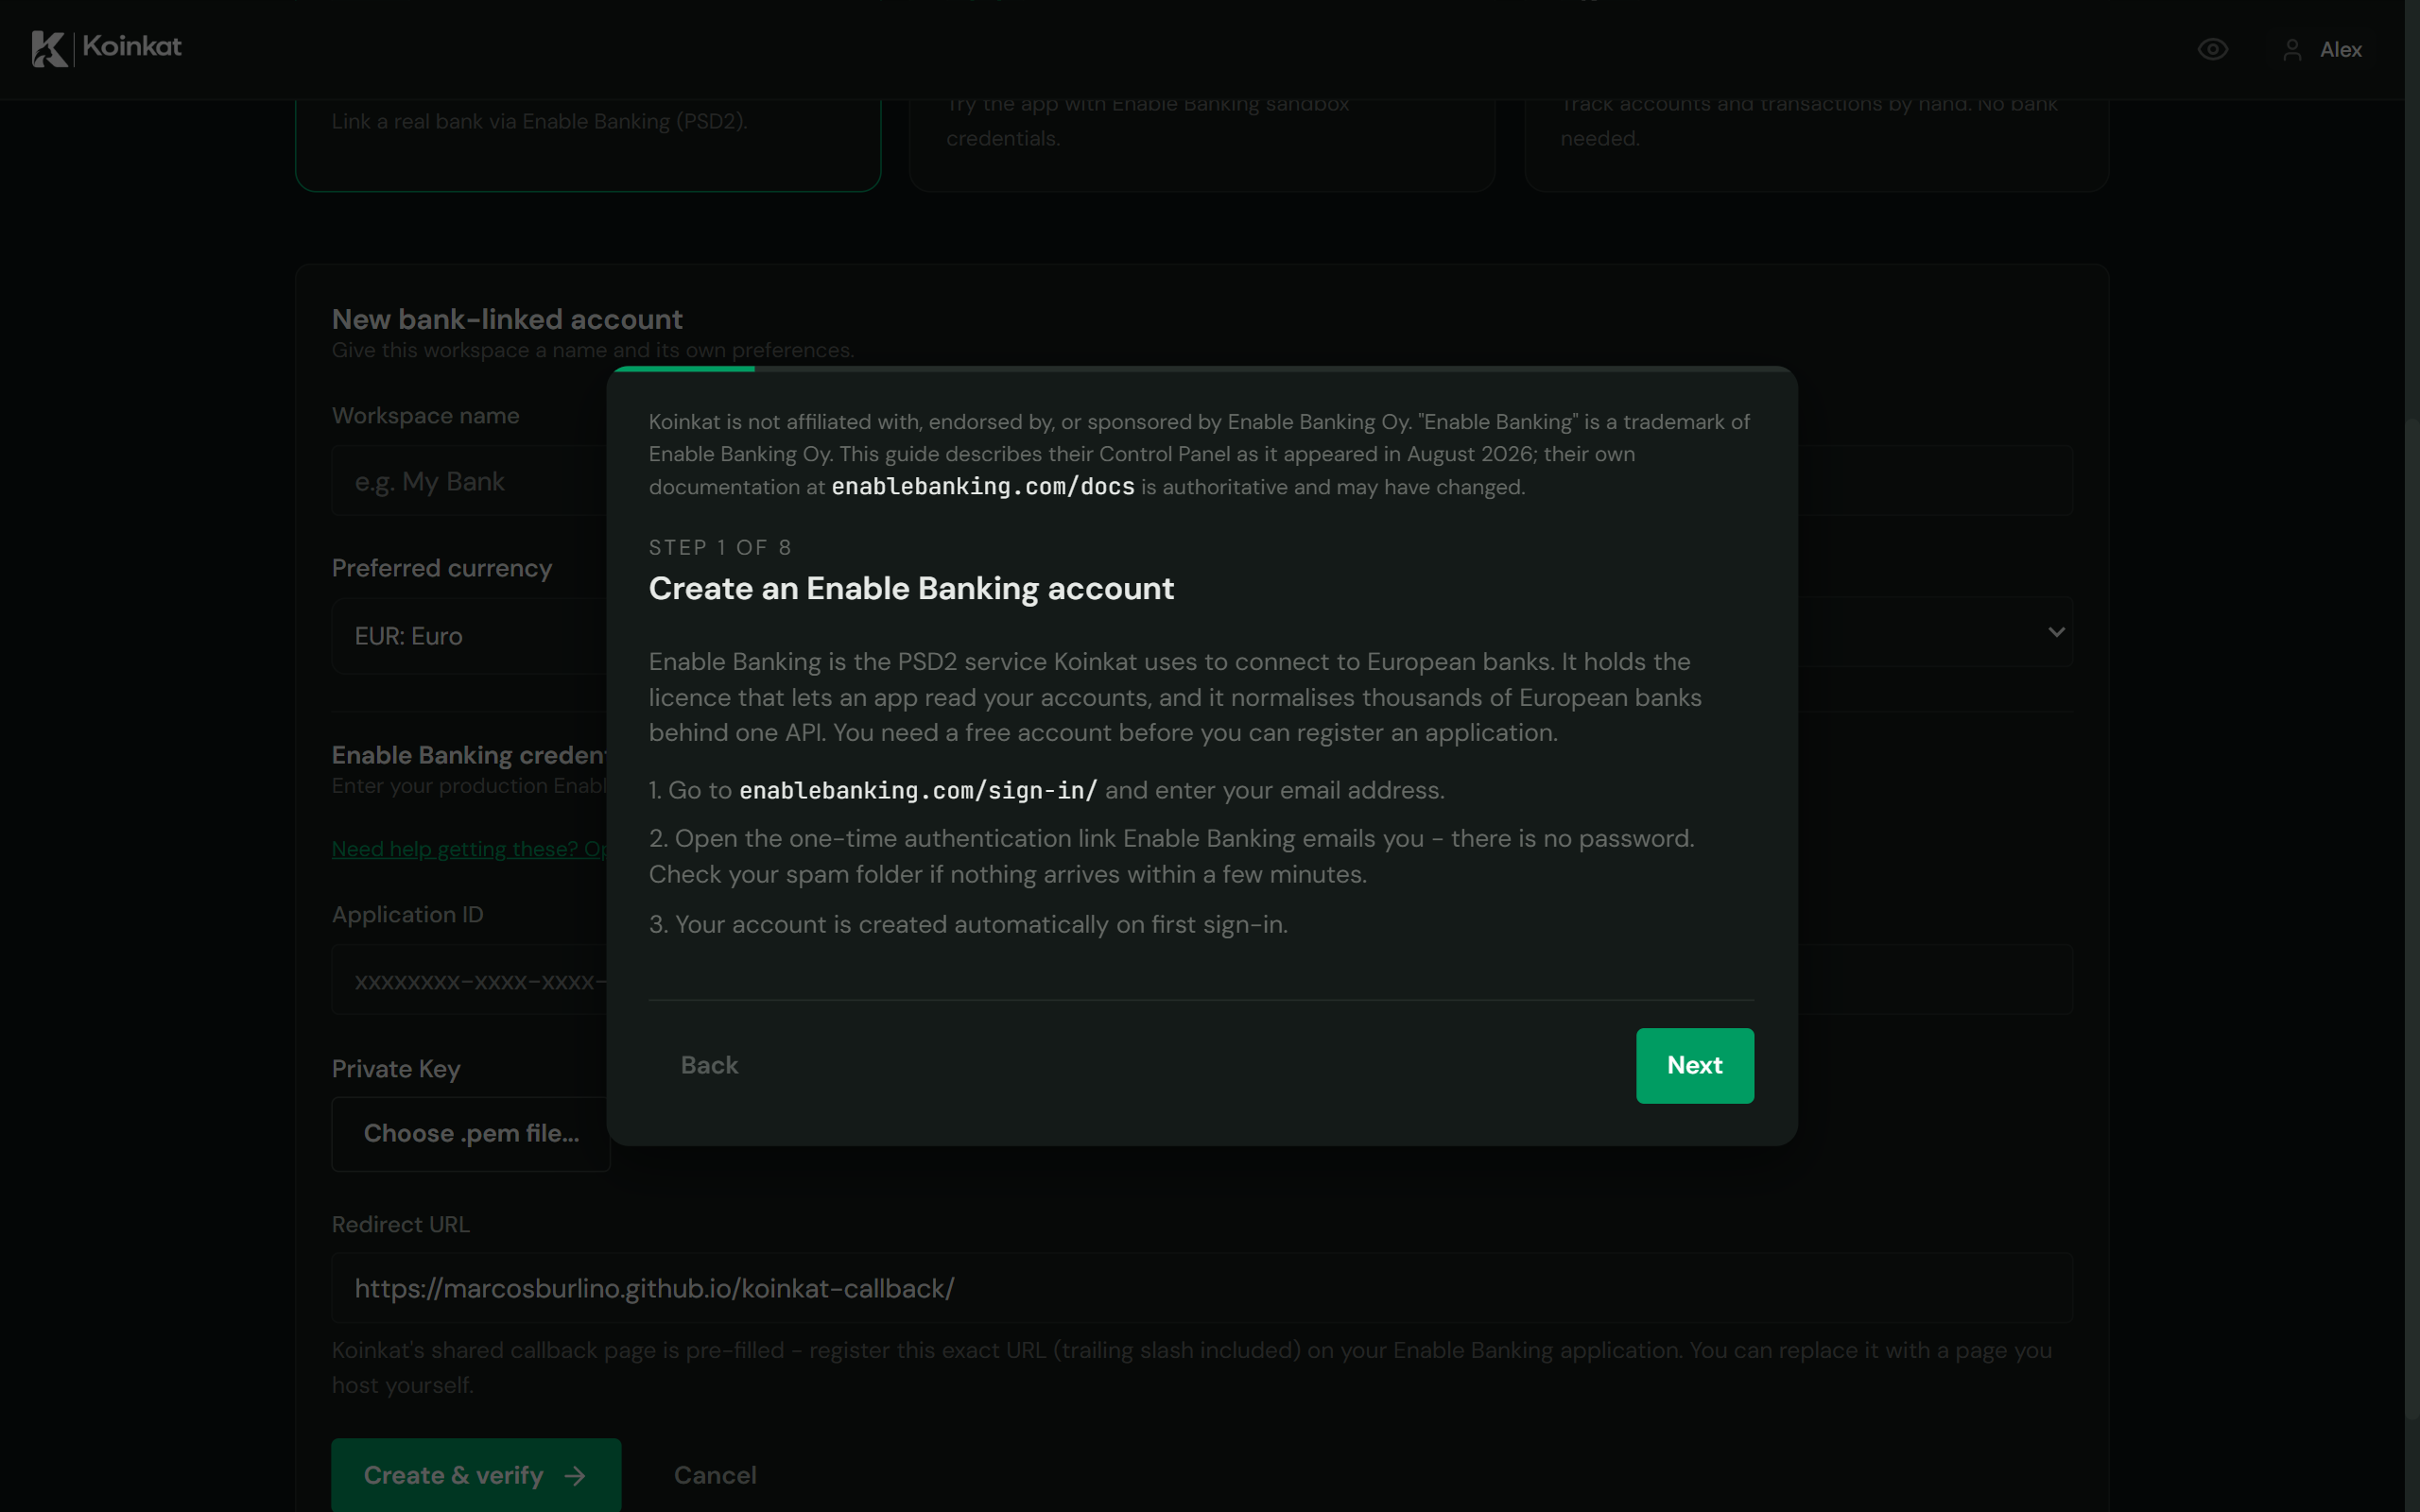
Task: Click Create & verify button
Action: tap(476, 1475)
